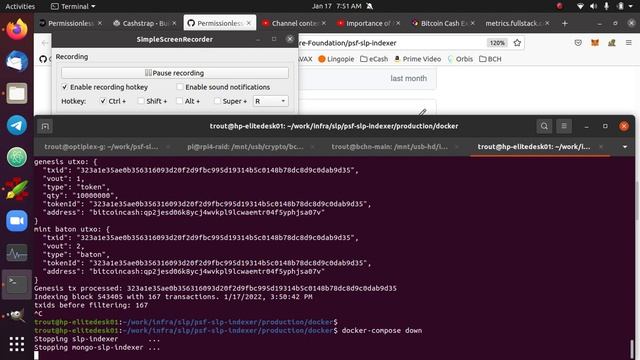Toggle the Super + hotkey checkbox
Image resolution: width=640 pixels, height=360 pixels.
click(x=217, y=101)
